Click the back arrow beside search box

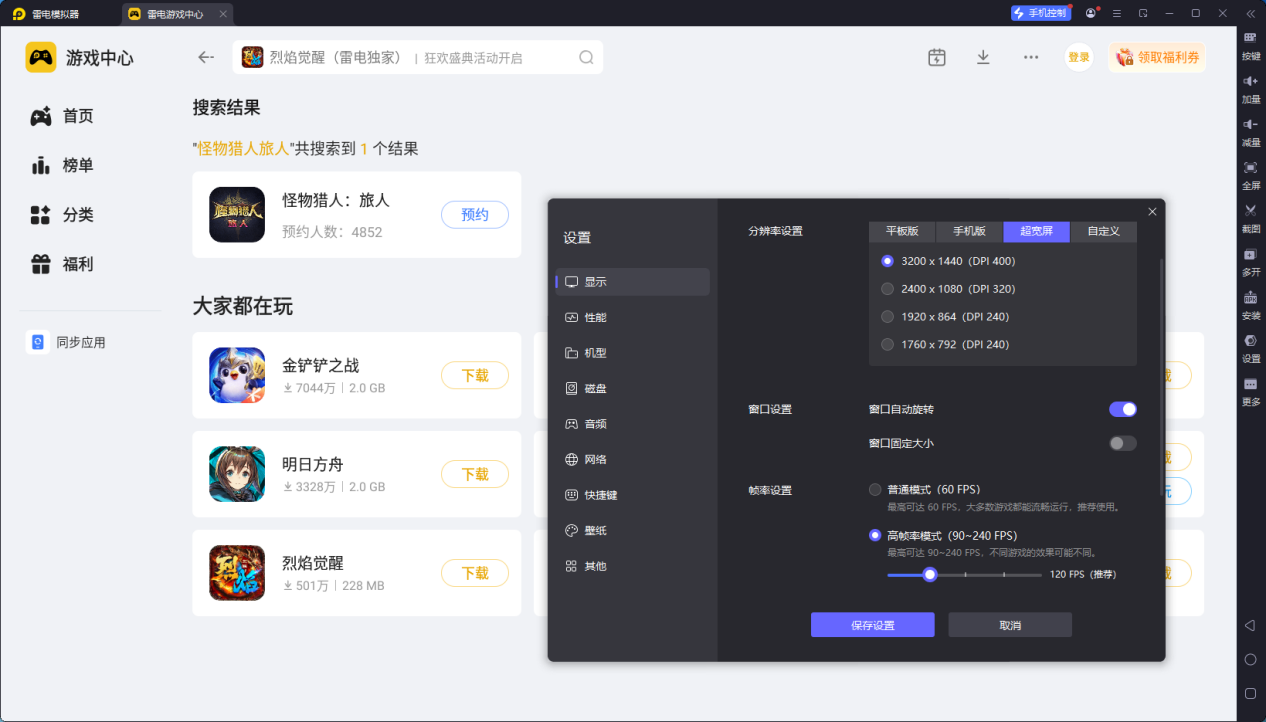click(206, 58)
